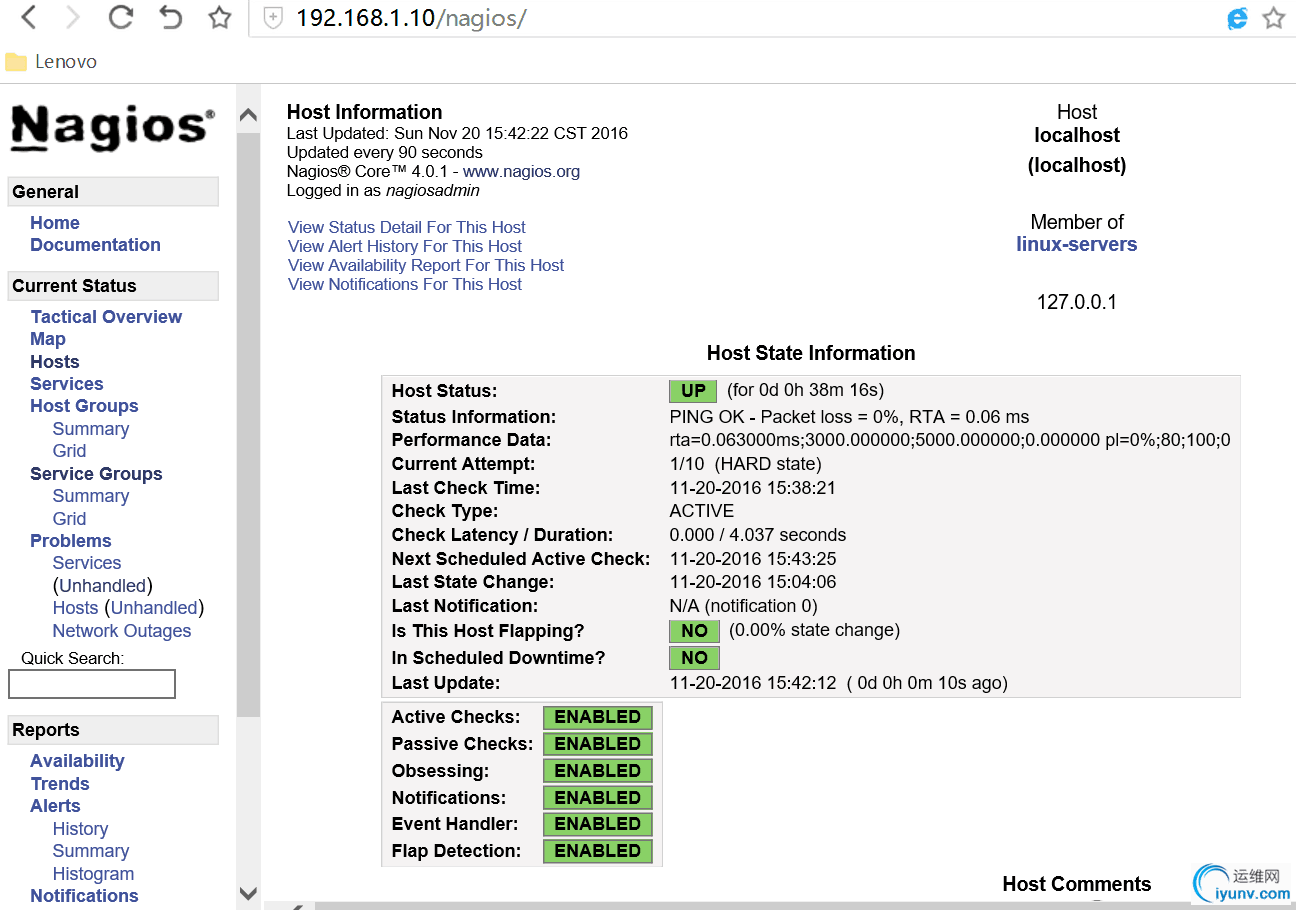This screenshot has width=1296, height=910.
Task: Click the Internet Explorer mode icon
Action: 1238,18
